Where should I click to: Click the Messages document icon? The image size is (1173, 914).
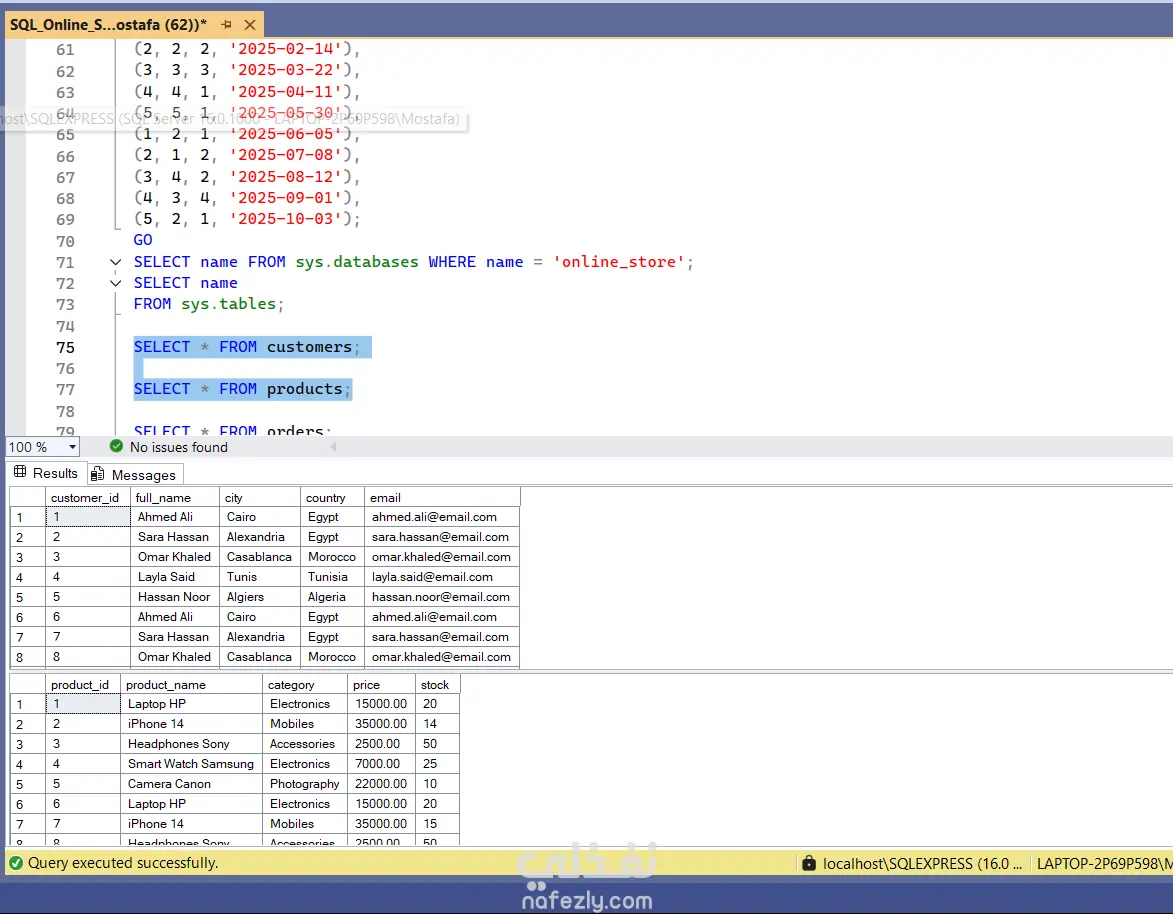(x=98, y=474)
